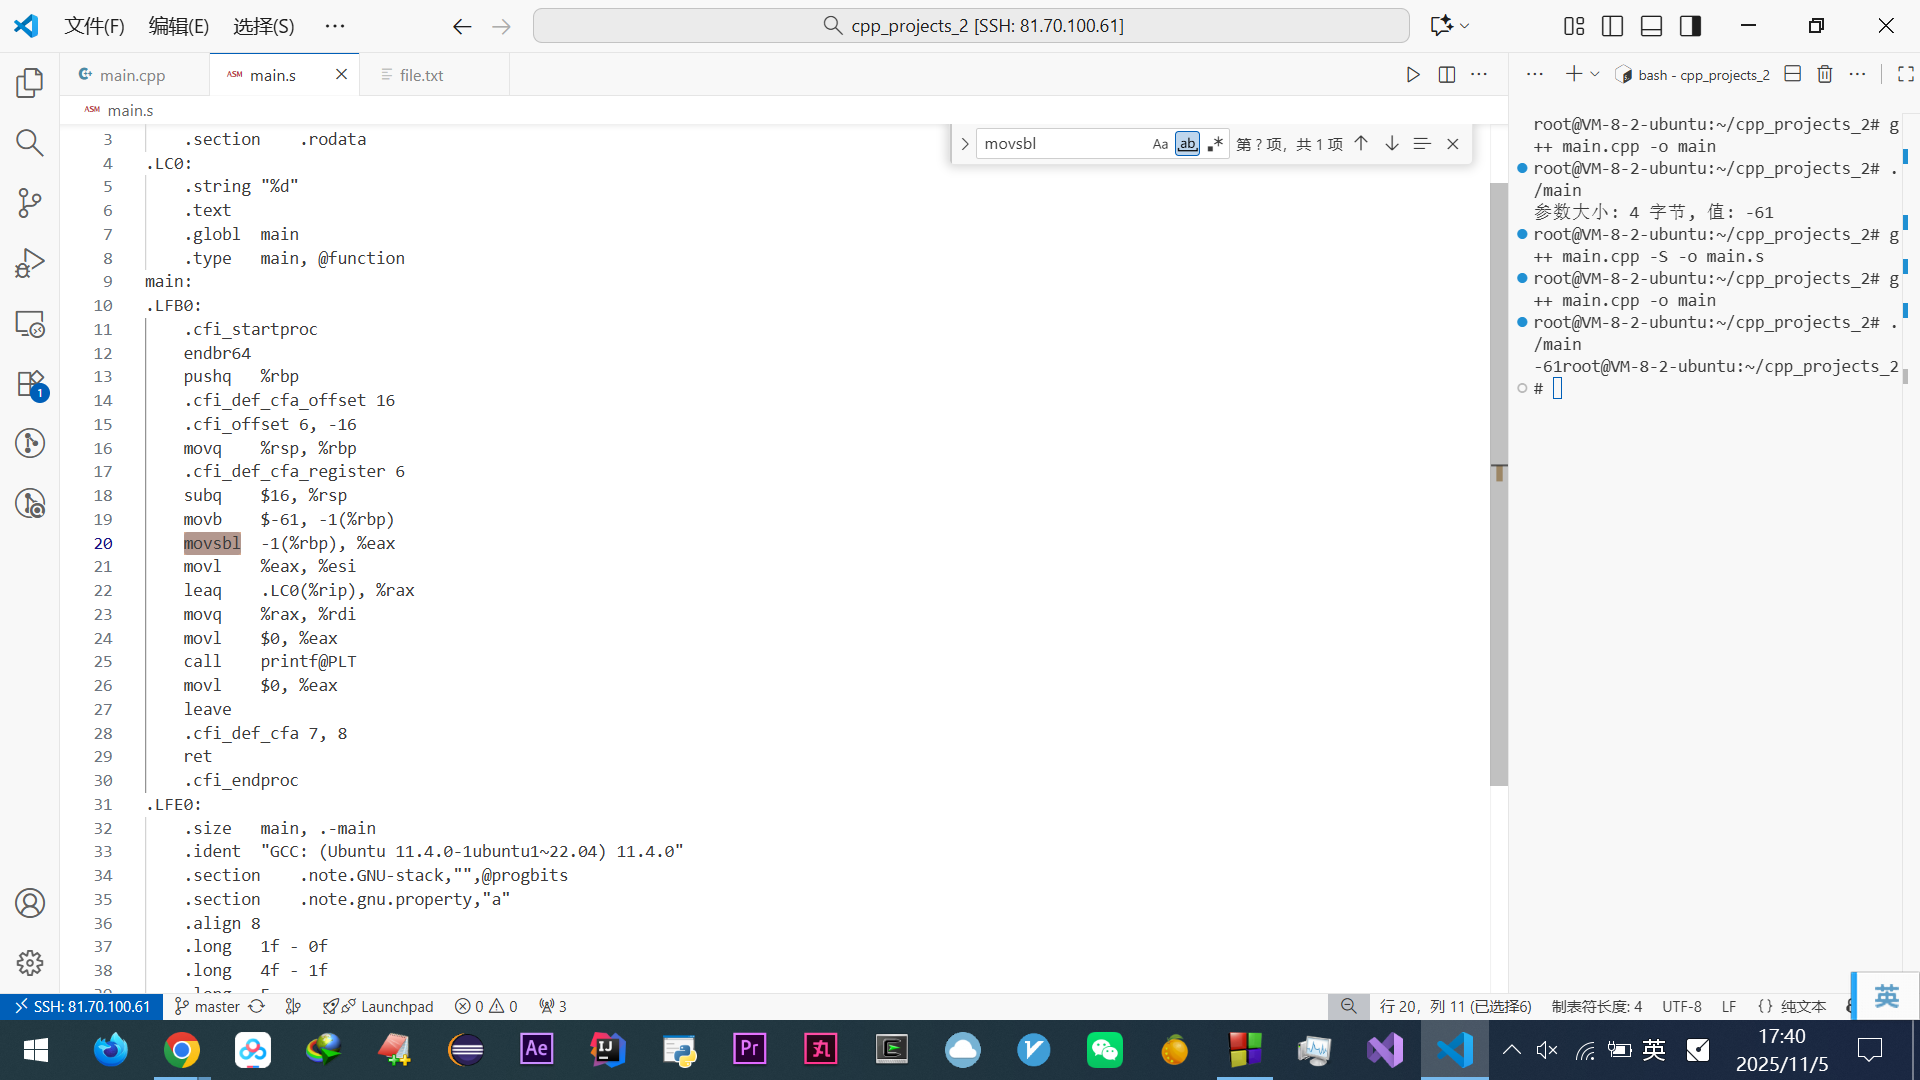Open the Source Control view
The width and height of the screenshot is (1920, 1080).
(30, 203)
